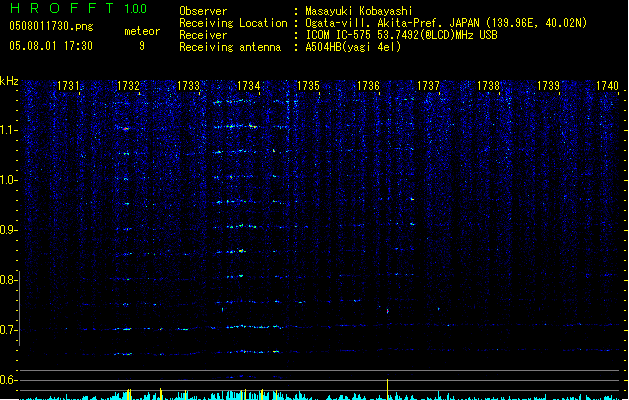Click the 1733 time axis marker
The image size is (629, 400).
pos(189,86)
